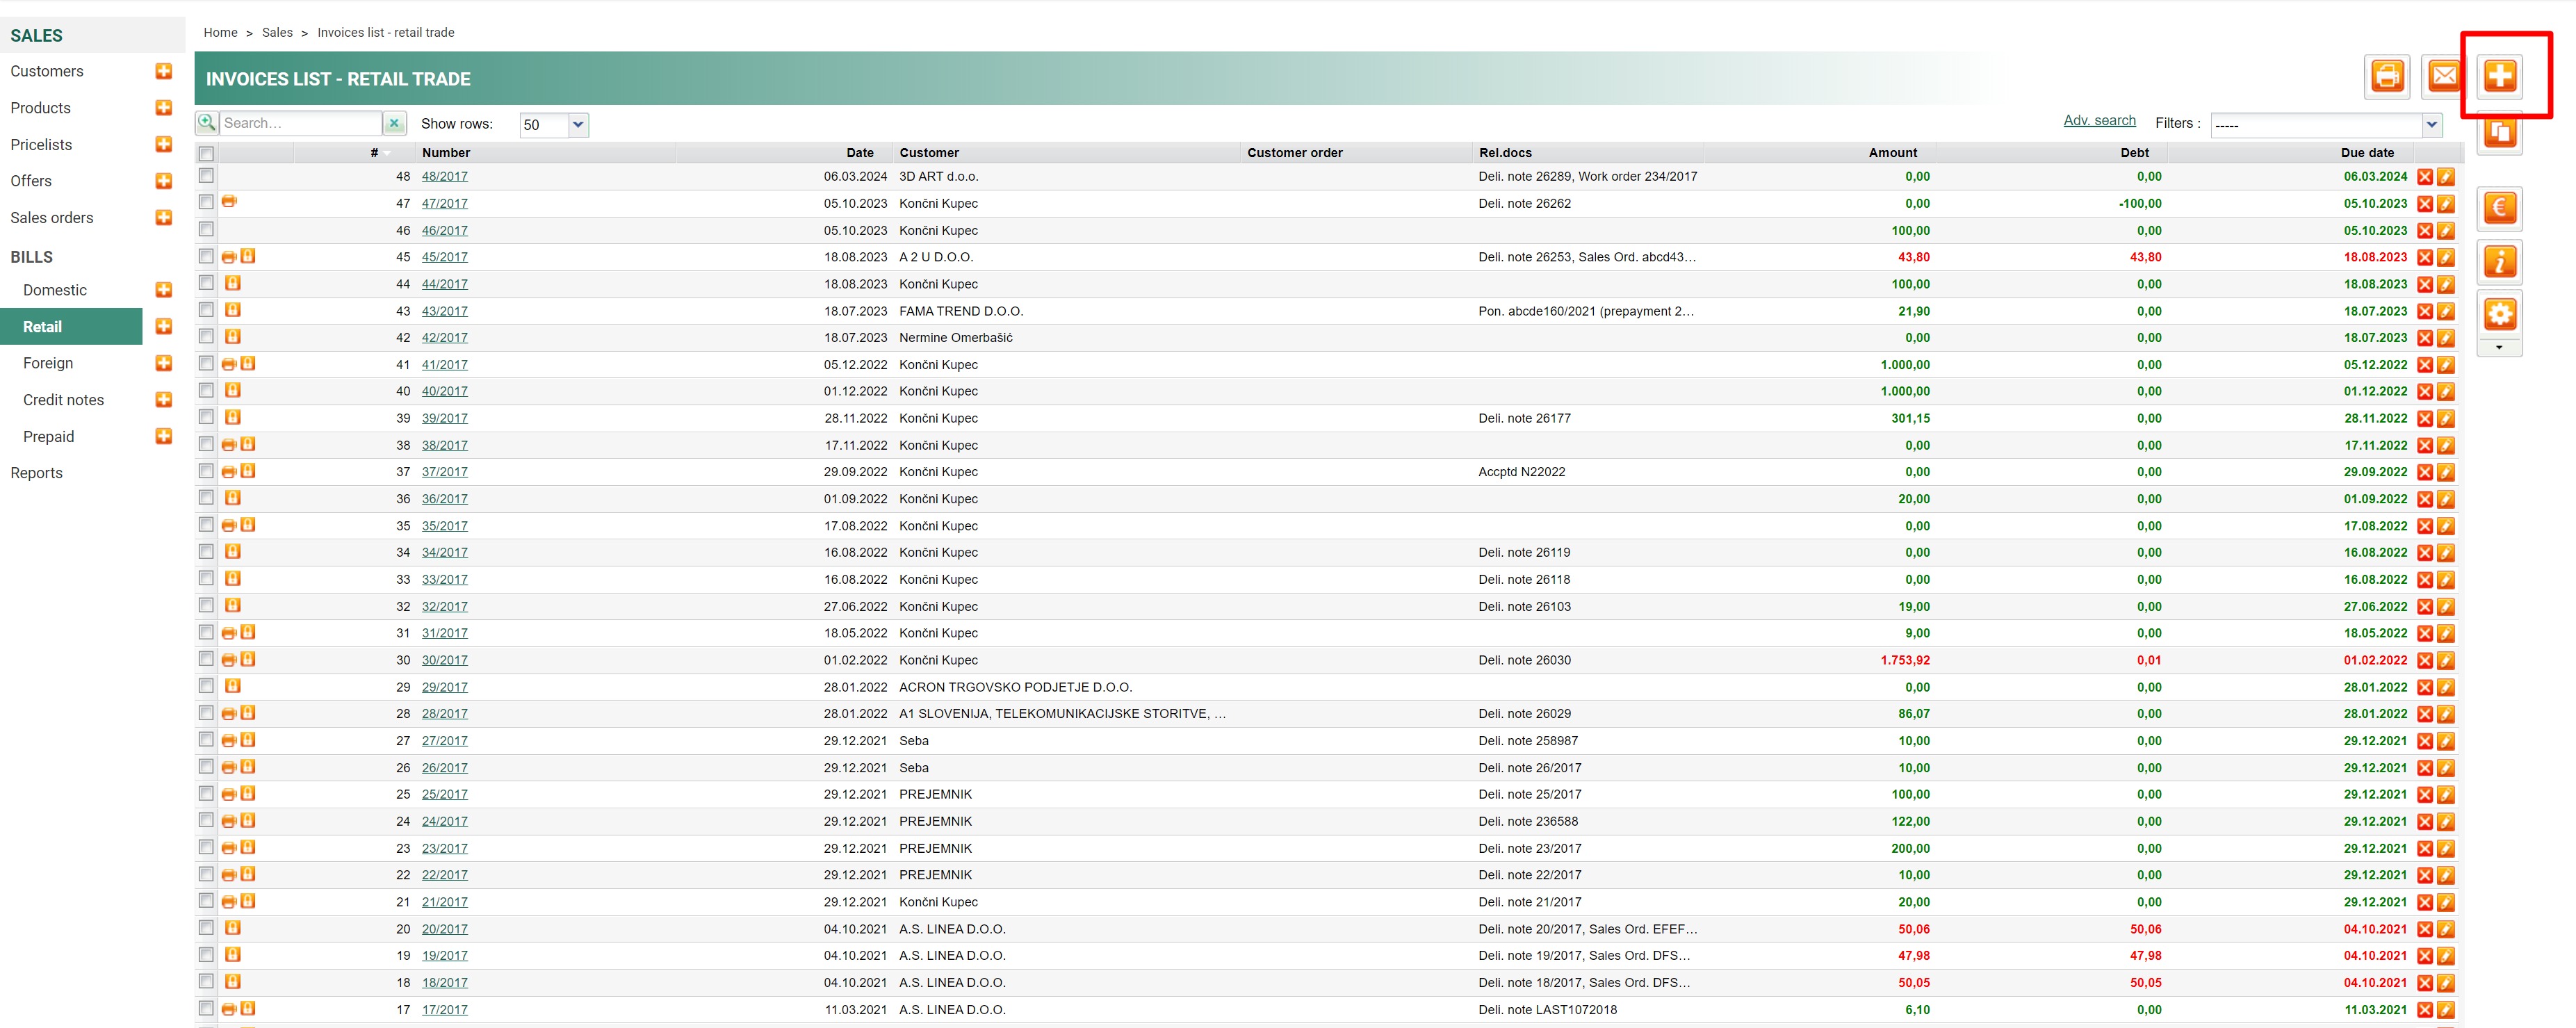
Task: Add new product via plus icon
Action: click(x=164, y=108)
